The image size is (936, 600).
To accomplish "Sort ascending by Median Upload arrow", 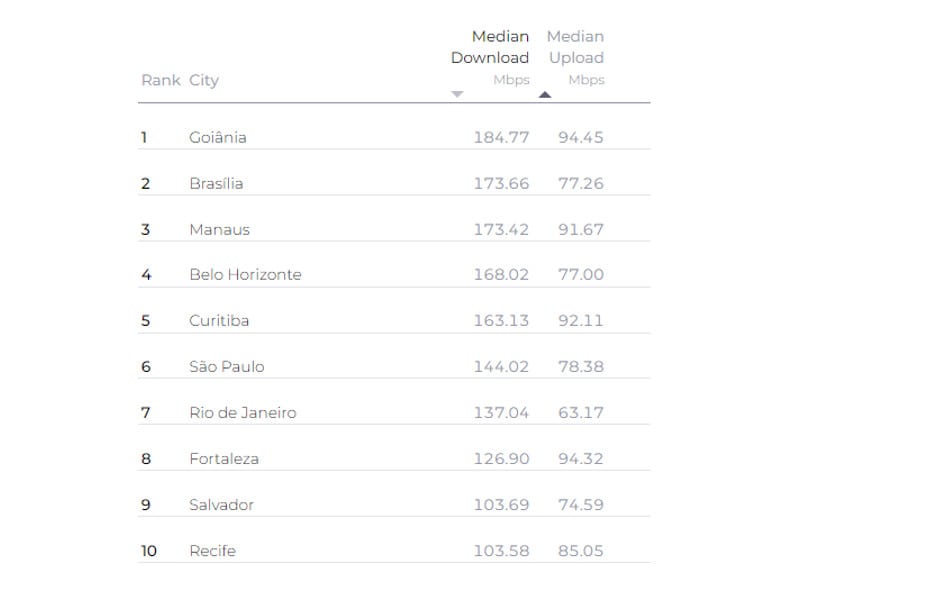I will tap(545, 94).
